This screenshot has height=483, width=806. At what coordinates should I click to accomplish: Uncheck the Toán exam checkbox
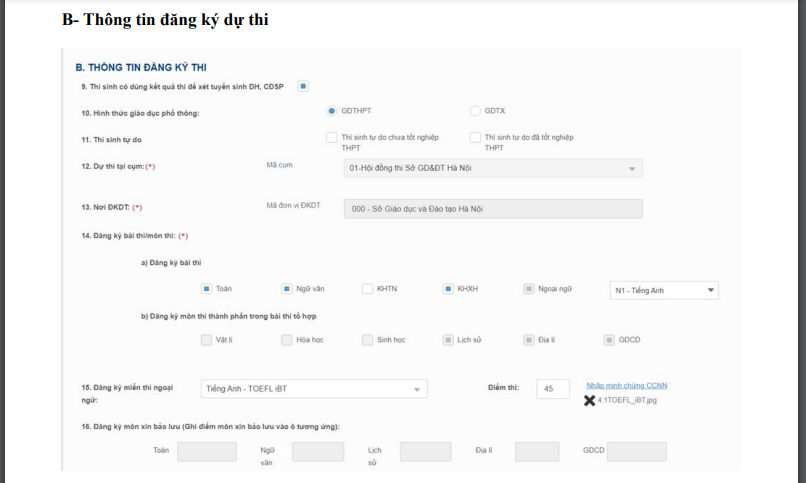pyautogui.click(x=207, y=289)
